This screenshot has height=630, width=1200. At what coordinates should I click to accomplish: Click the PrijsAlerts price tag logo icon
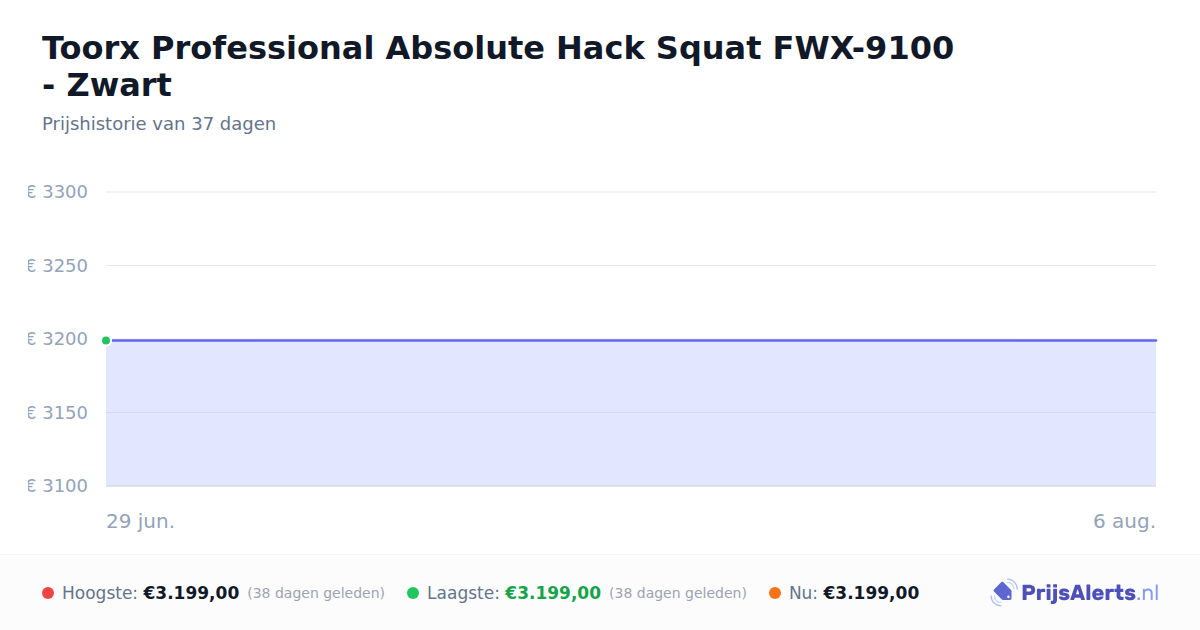pyautogui.click(x=1004, y=593)
